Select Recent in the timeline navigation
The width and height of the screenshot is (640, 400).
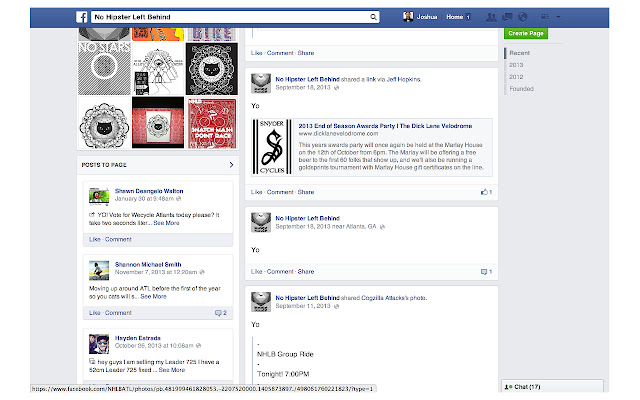point(519,53)
